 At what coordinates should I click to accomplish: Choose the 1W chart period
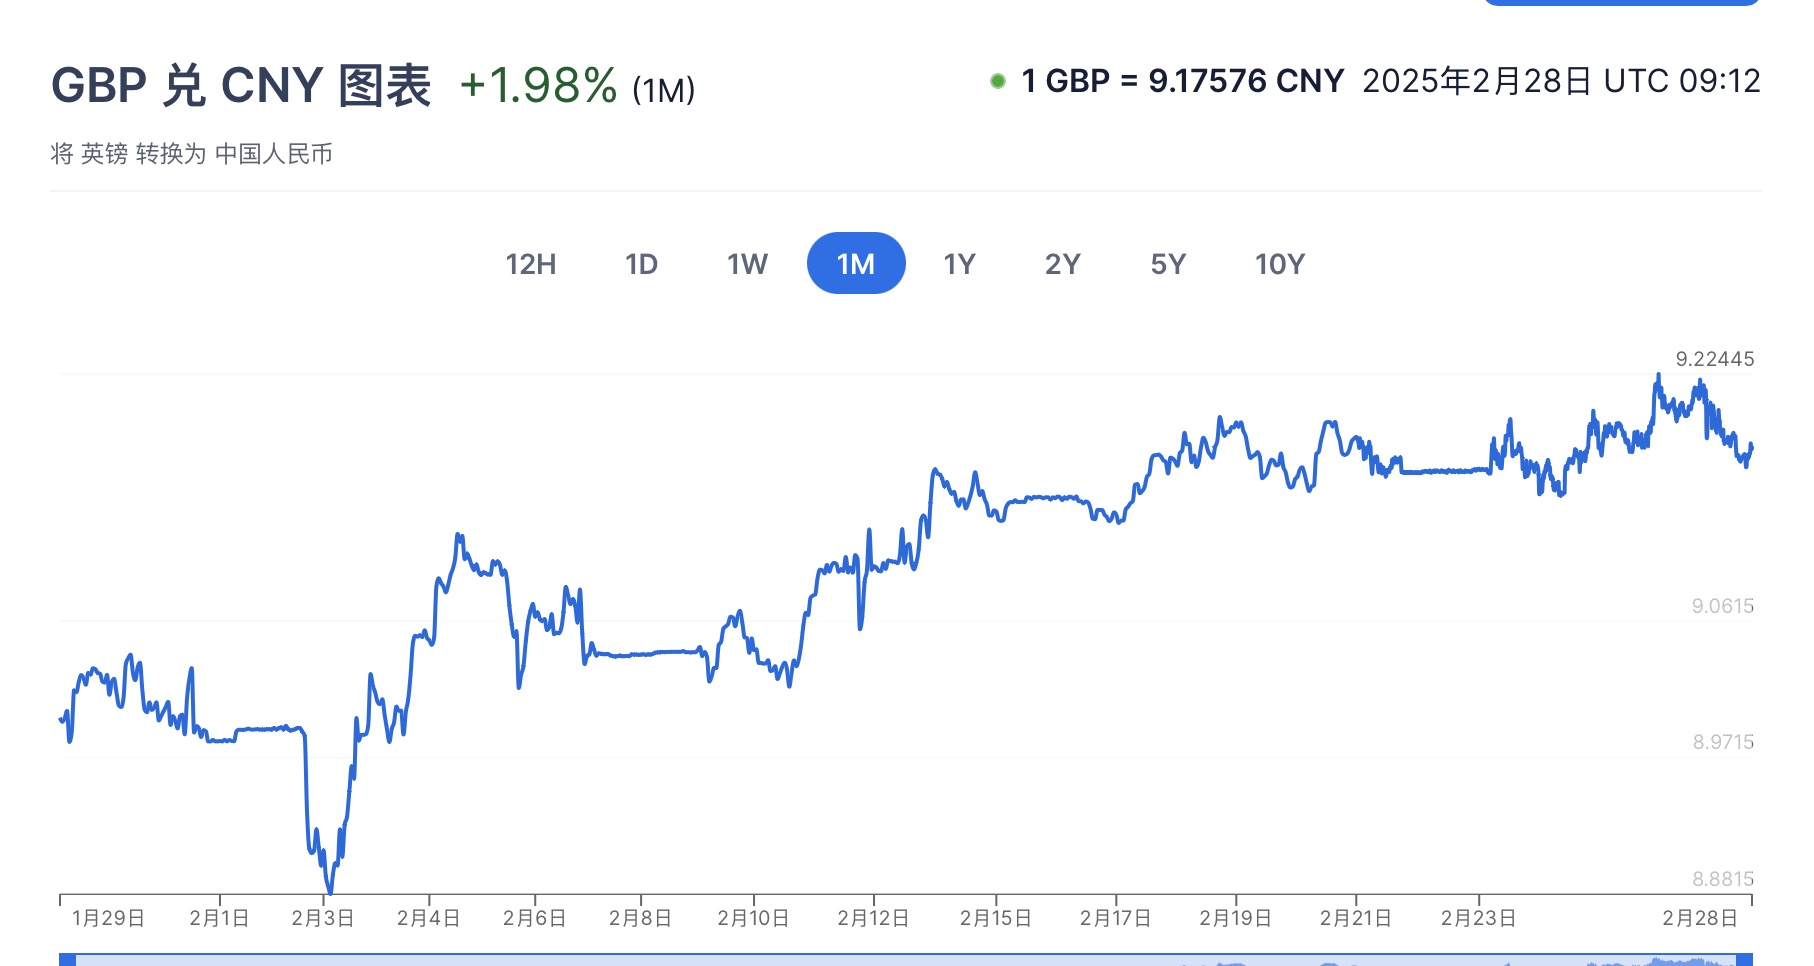[747, 264]
